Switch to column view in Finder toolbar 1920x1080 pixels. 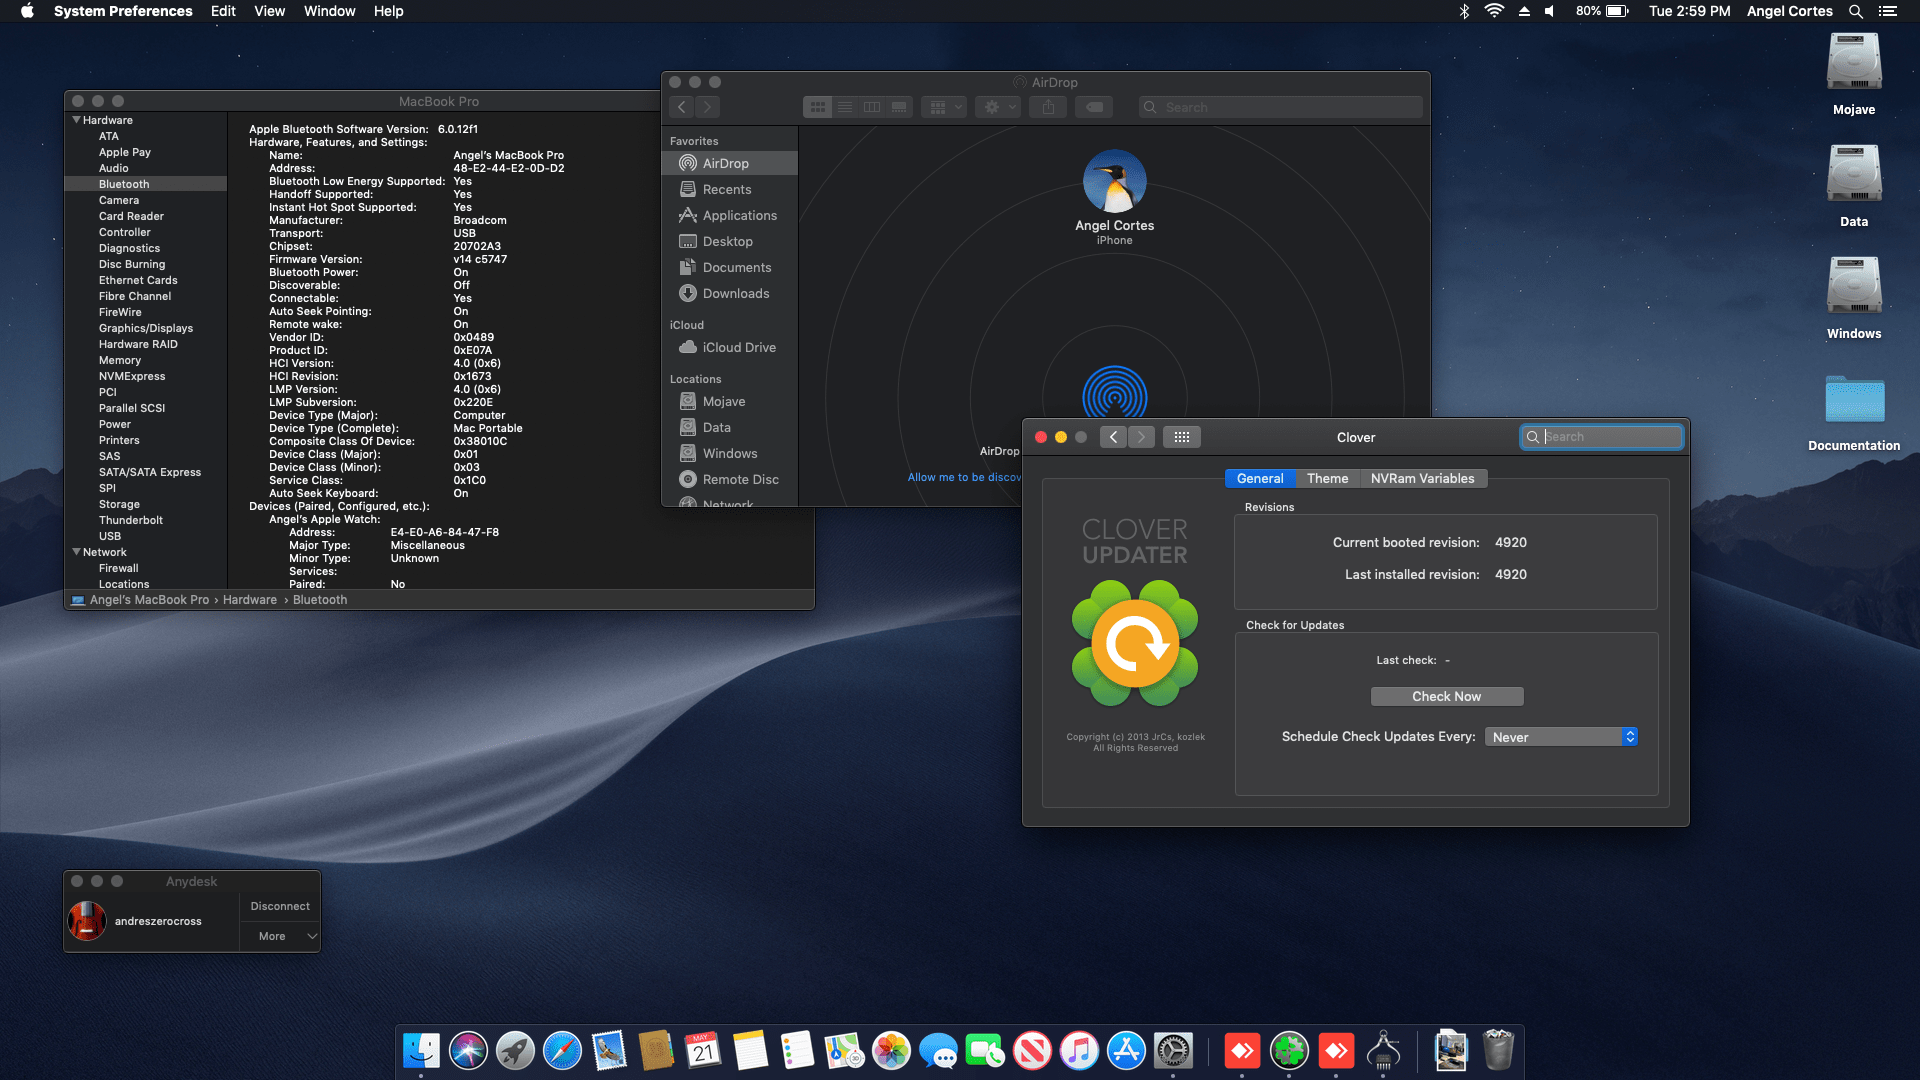point(872,107)
